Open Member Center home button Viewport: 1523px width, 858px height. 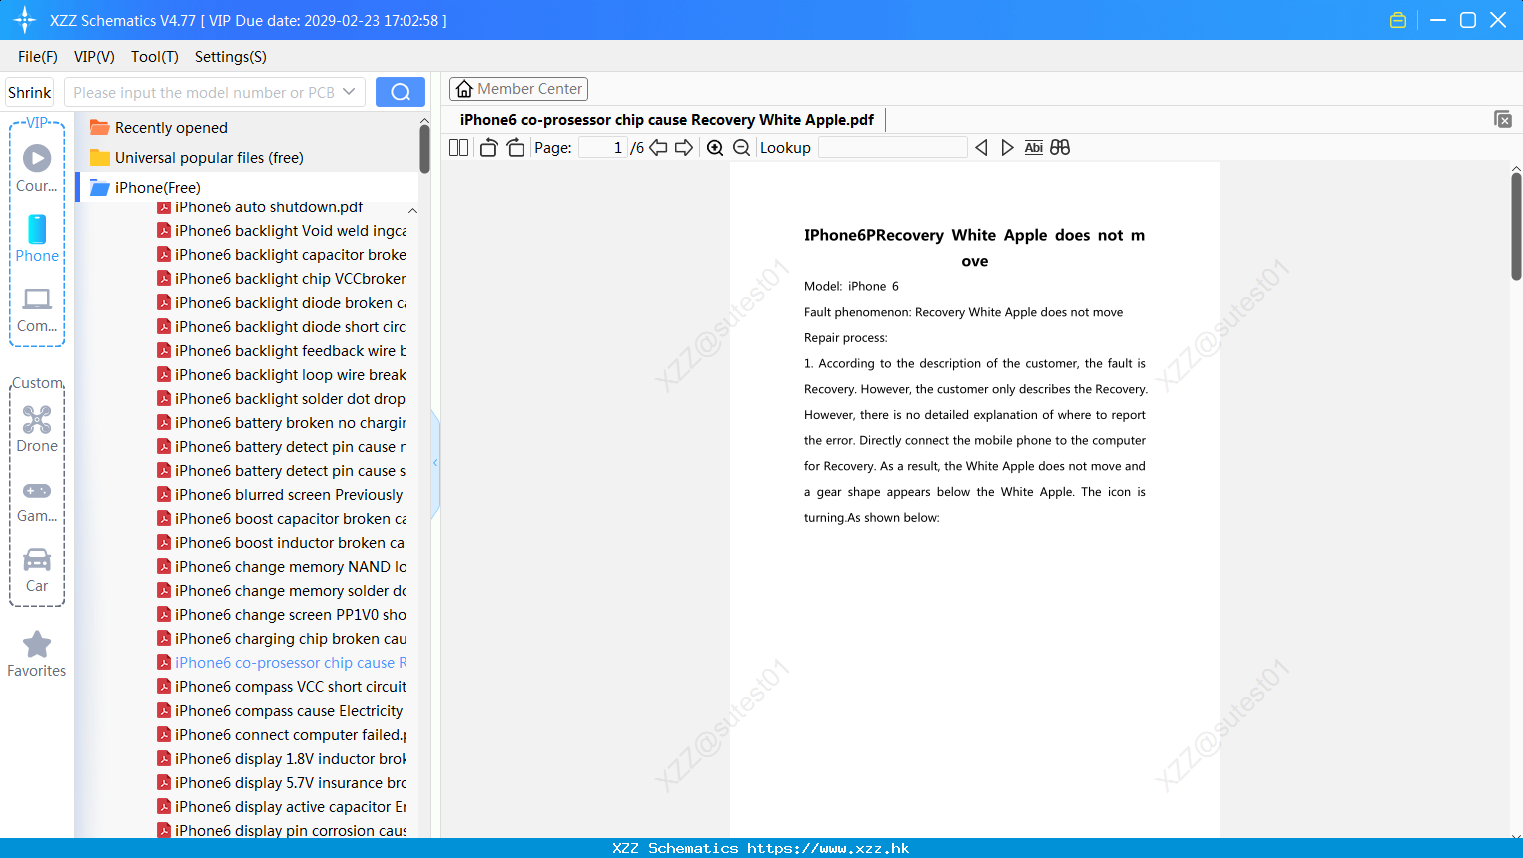(x=518, y=89)
